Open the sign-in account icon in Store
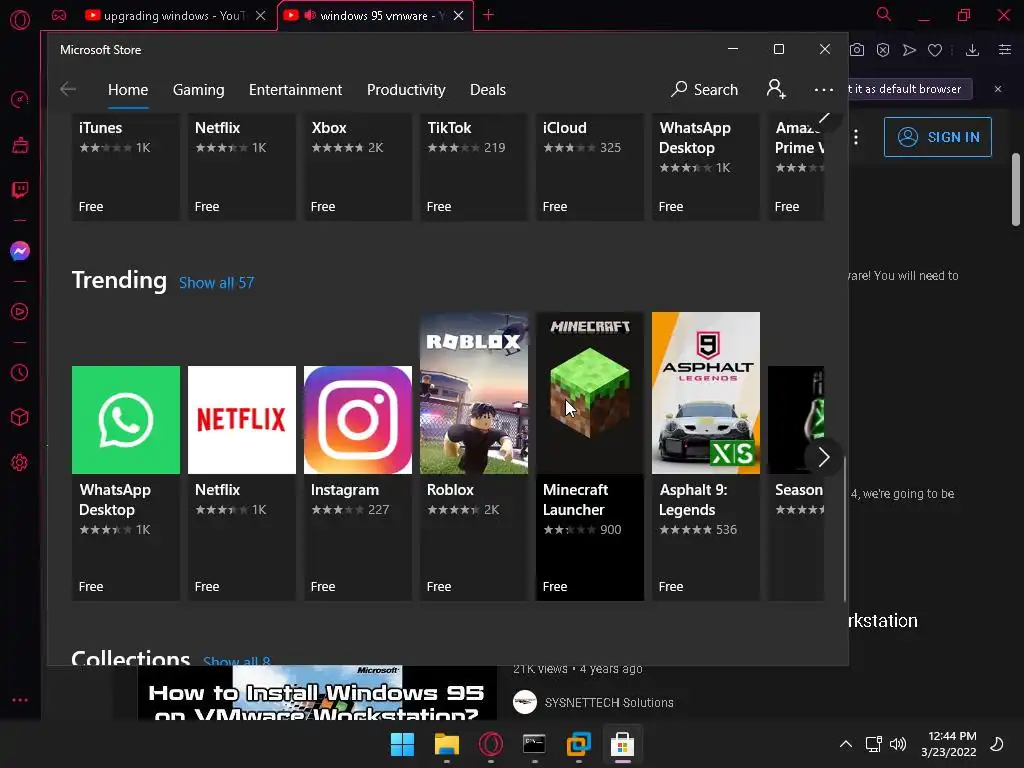Image resolution: width=1024 pixels, height=768 pixels. coord(776,89)
